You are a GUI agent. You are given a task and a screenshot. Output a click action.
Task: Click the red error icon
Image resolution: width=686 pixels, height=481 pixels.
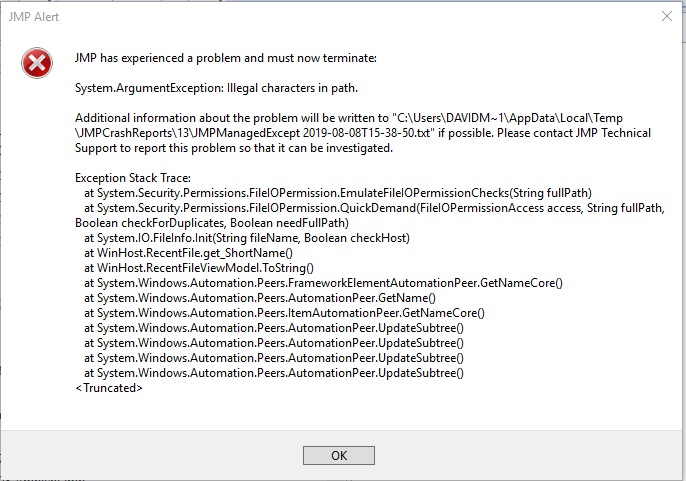tap(37, 63)
